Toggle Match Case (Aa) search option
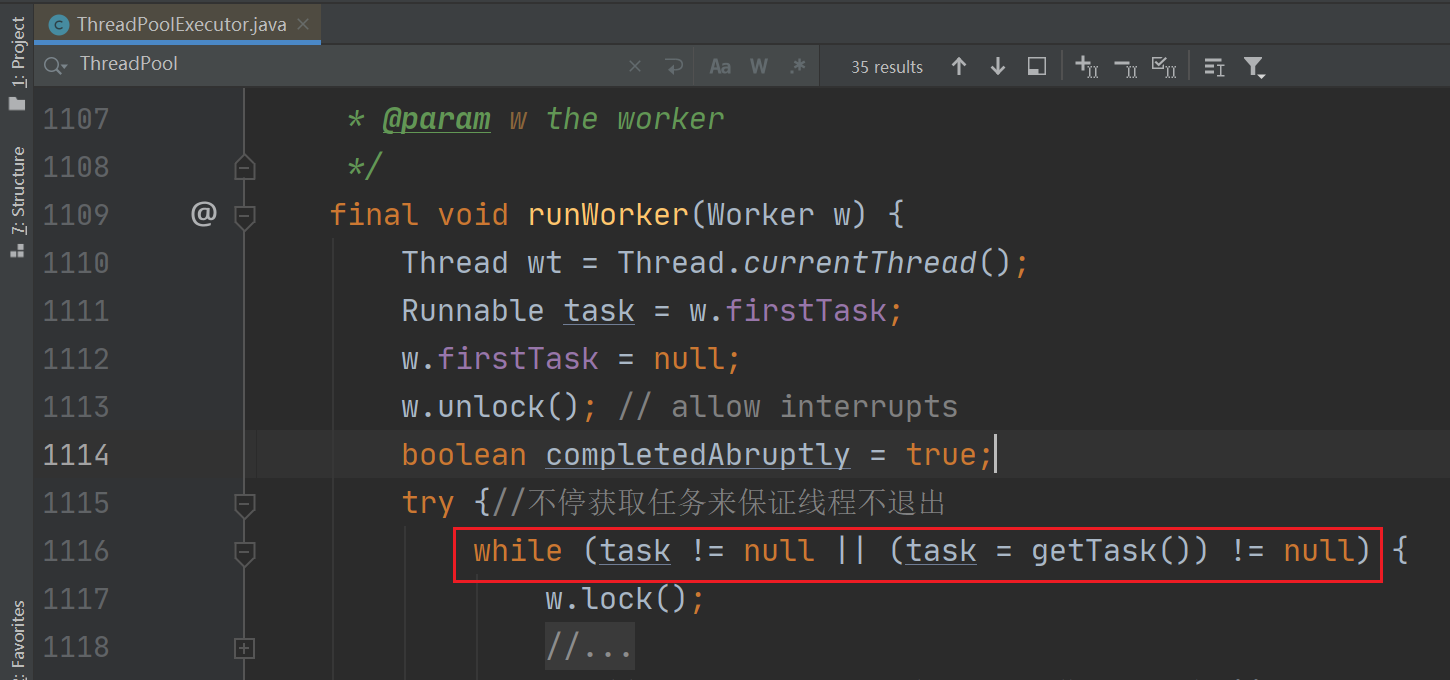1450x680 pixels. tap(720, 67)
